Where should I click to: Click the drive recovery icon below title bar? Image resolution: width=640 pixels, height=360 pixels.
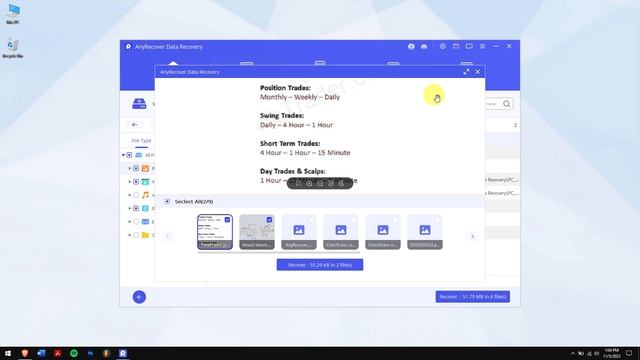[139, 104]
